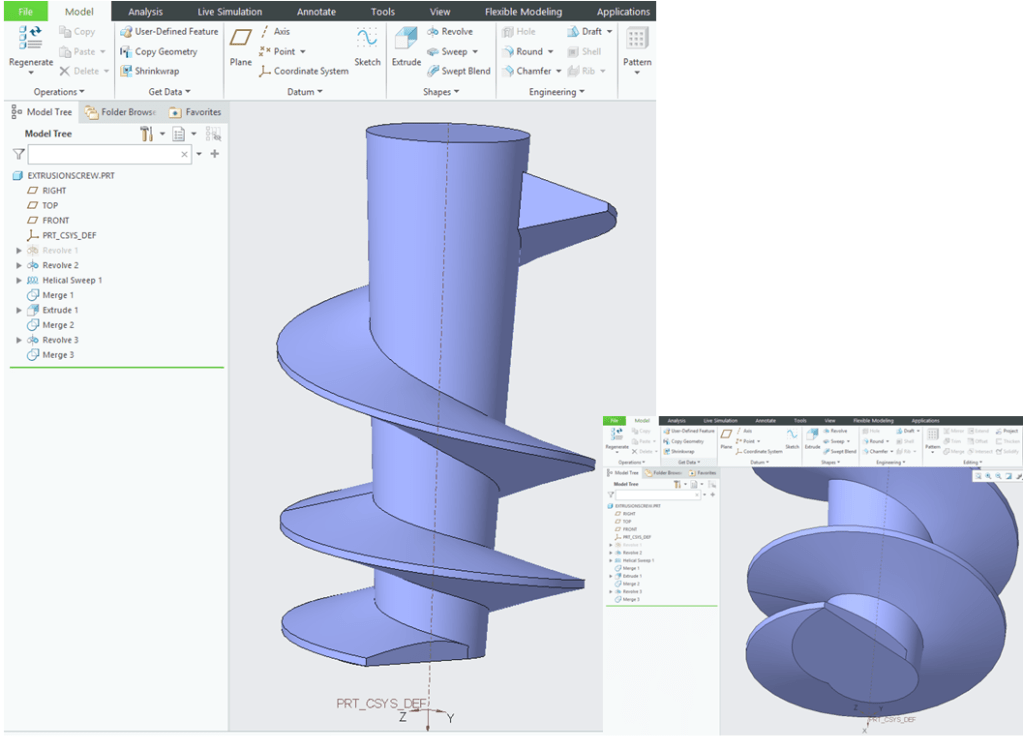This screenshot has height=750, width=1023.
Task: Open the Chamfer dropdown arrow in large ribbon
Action: click(x=560, y=71)
